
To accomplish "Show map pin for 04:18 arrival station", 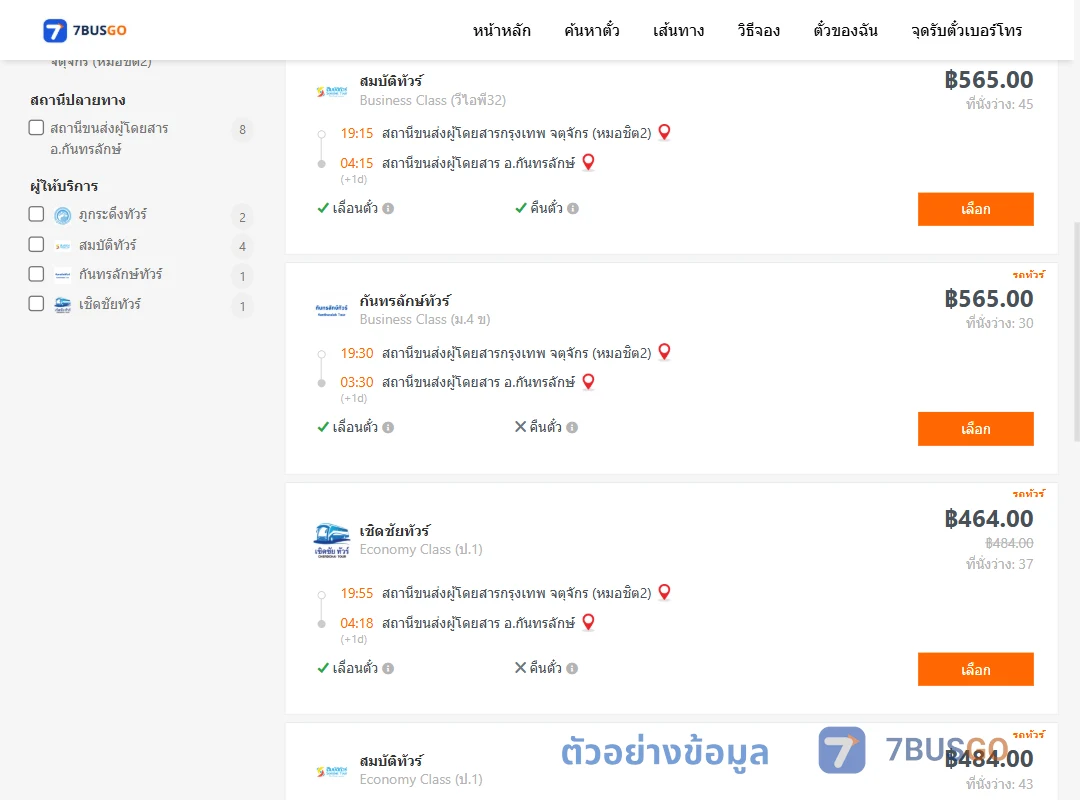I will pos(588,622).
